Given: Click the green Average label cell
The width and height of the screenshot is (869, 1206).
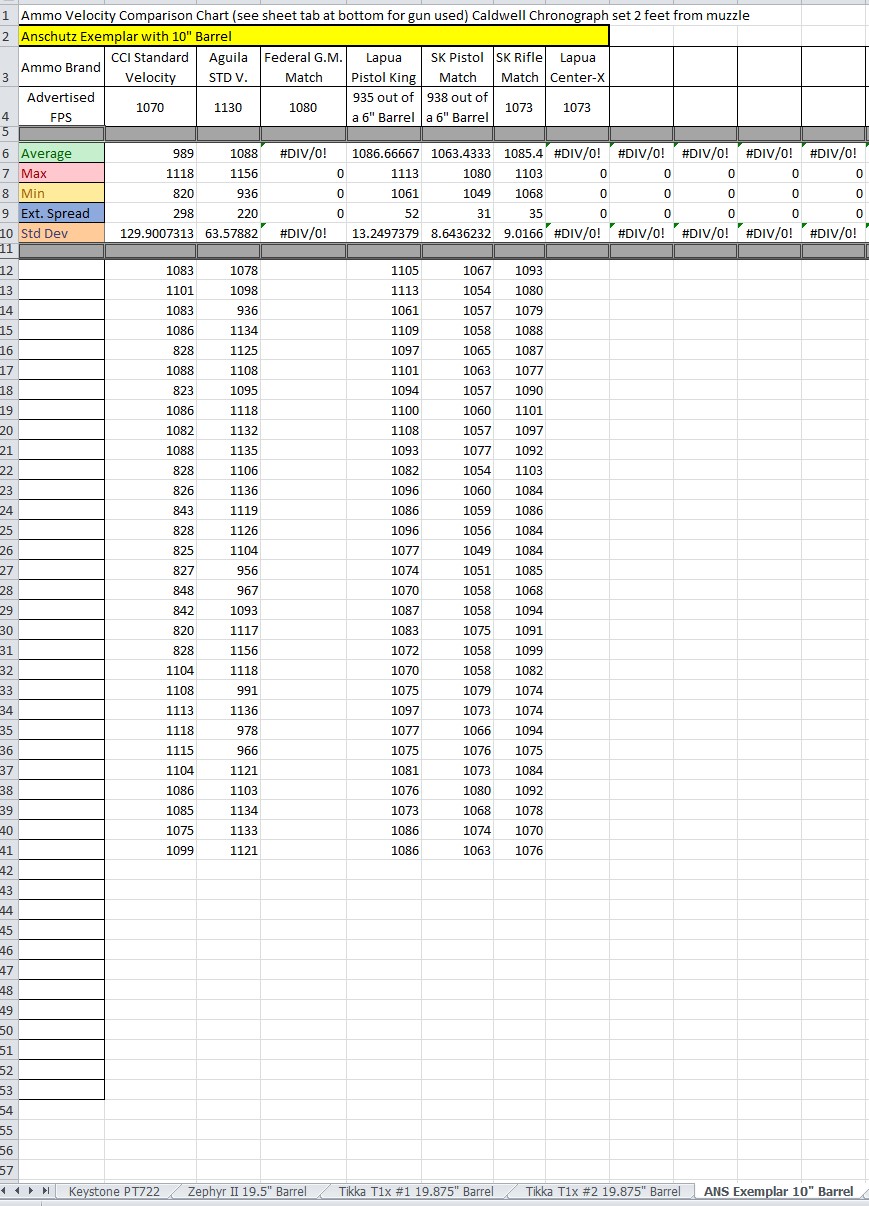Looking at the screenshot, I should [61, 153].
